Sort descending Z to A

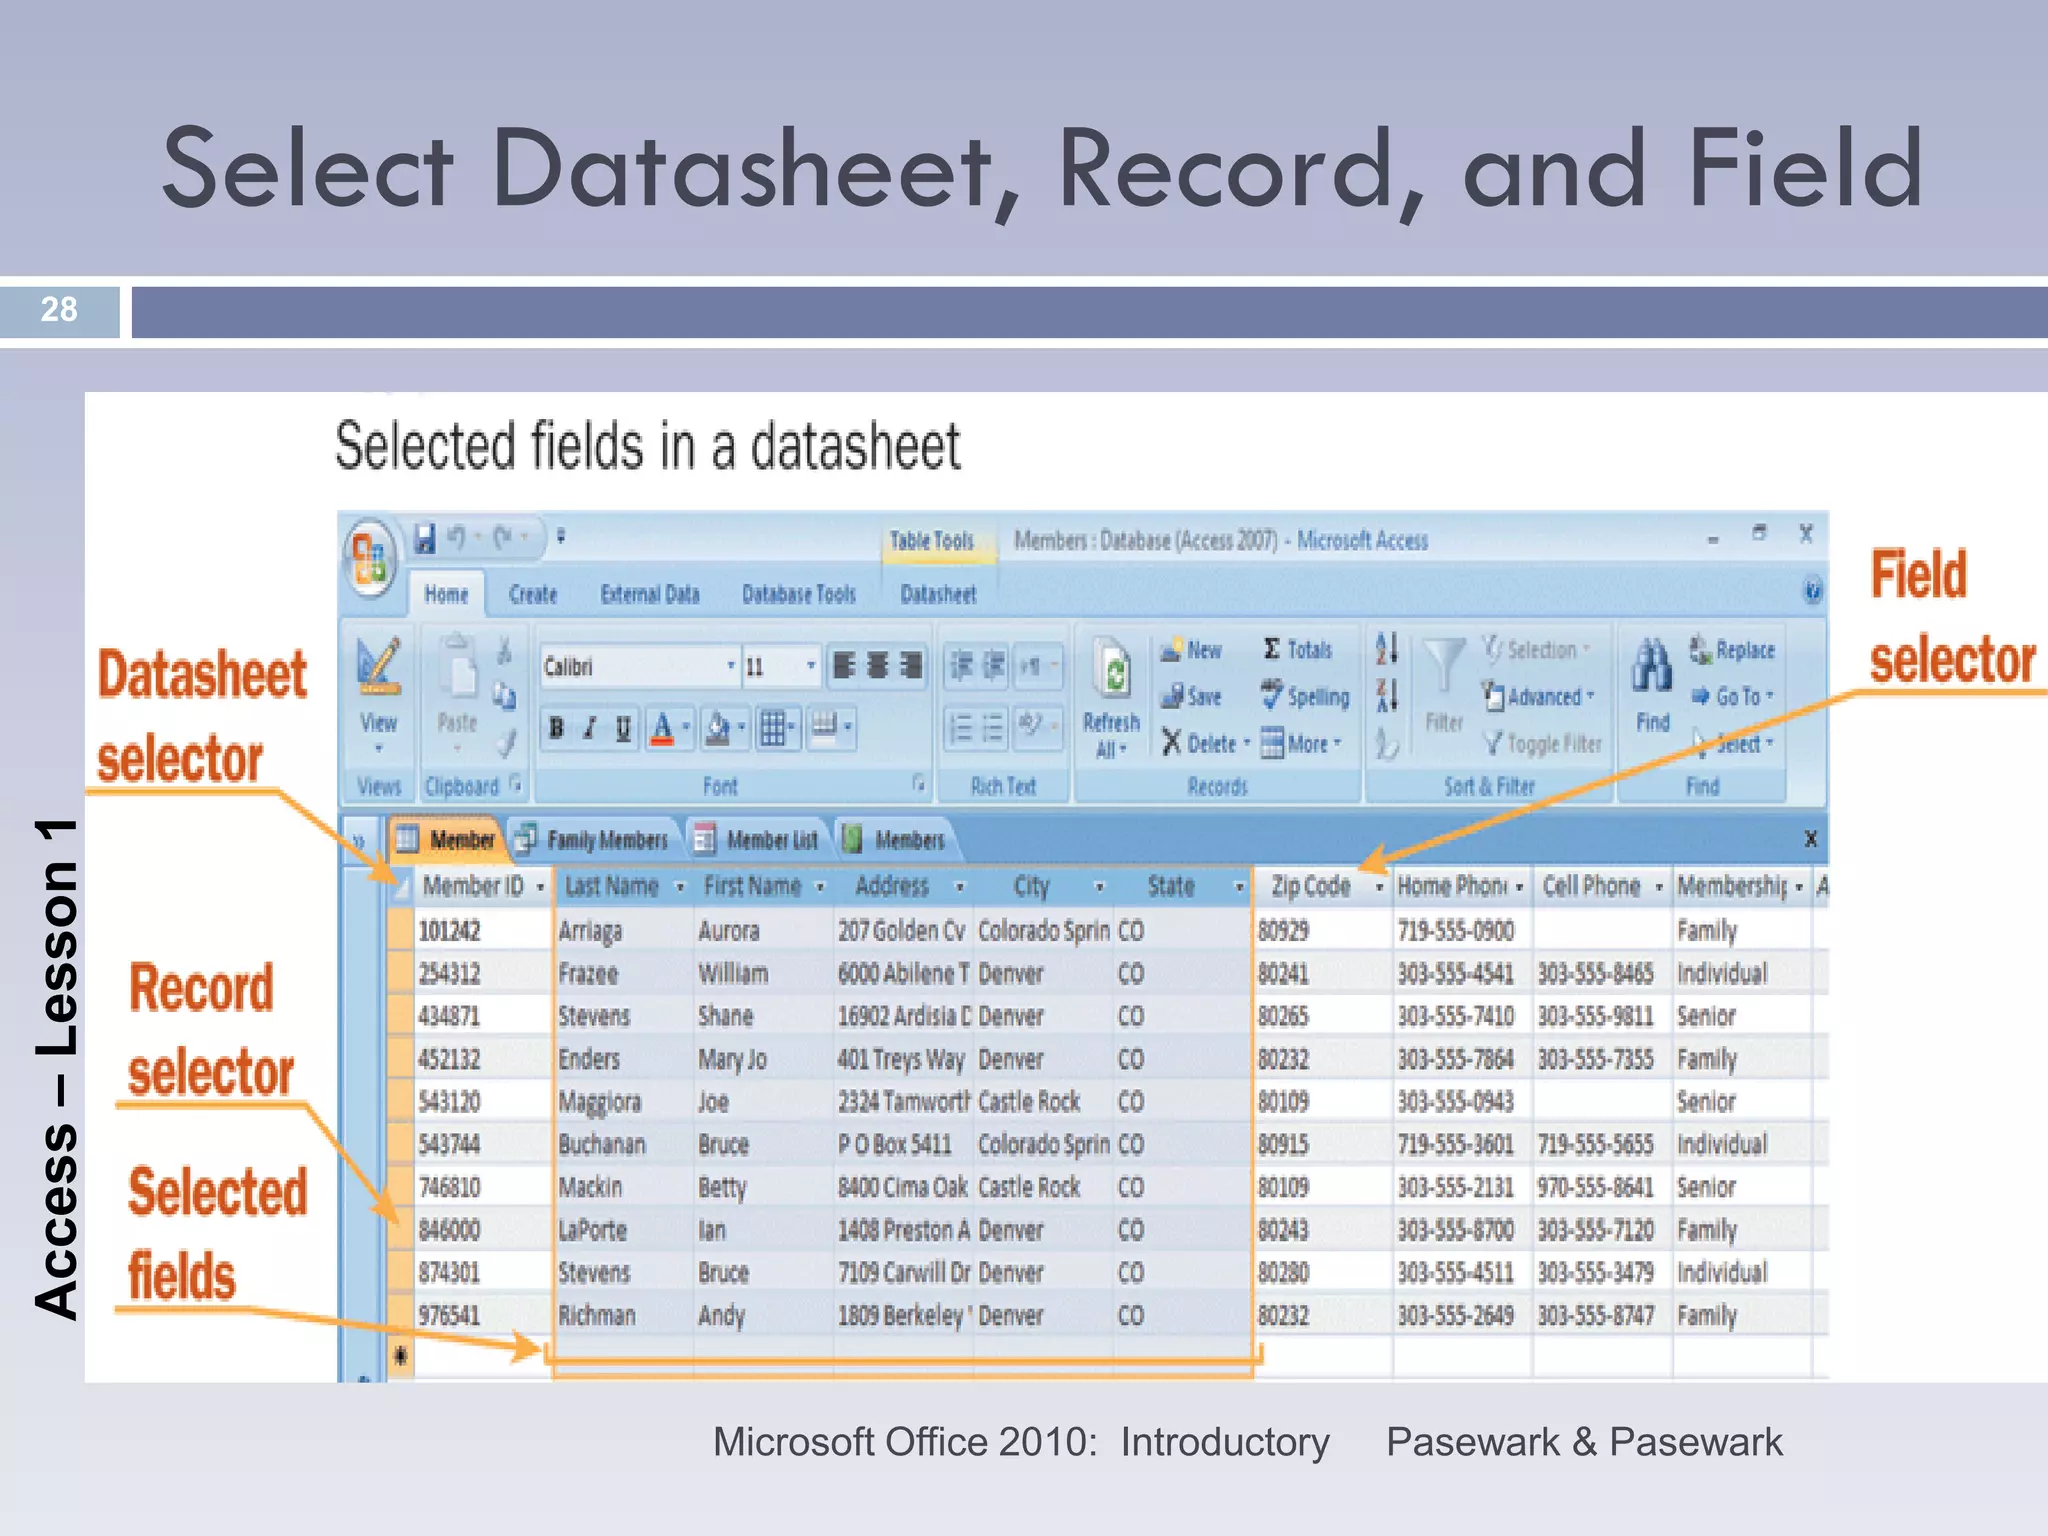point(1387,695)
